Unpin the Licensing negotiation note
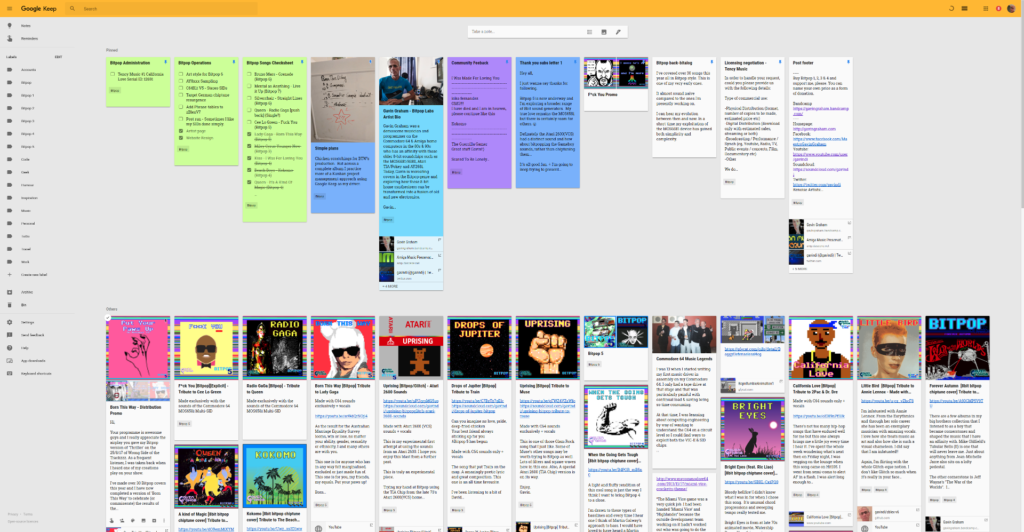 coord(780,62)
